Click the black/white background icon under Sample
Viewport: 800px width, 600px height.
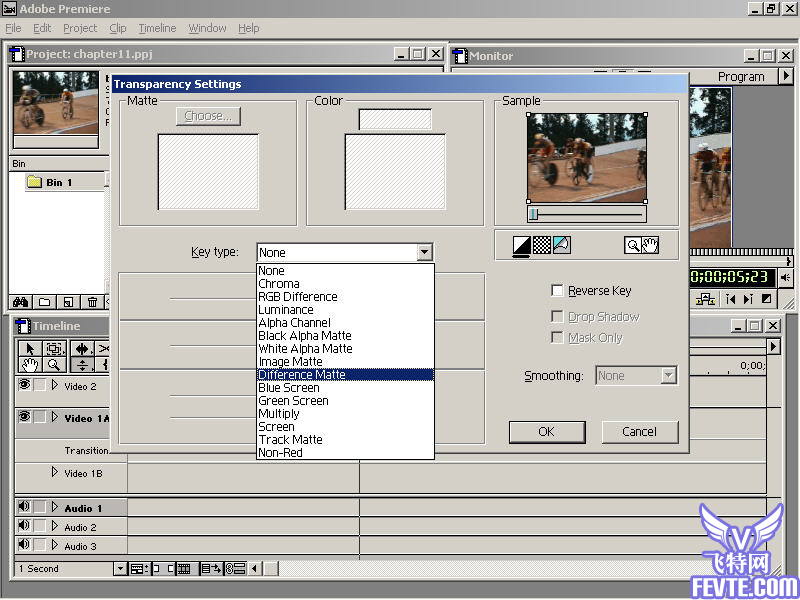pyautogui.click(x=521, y=245)
